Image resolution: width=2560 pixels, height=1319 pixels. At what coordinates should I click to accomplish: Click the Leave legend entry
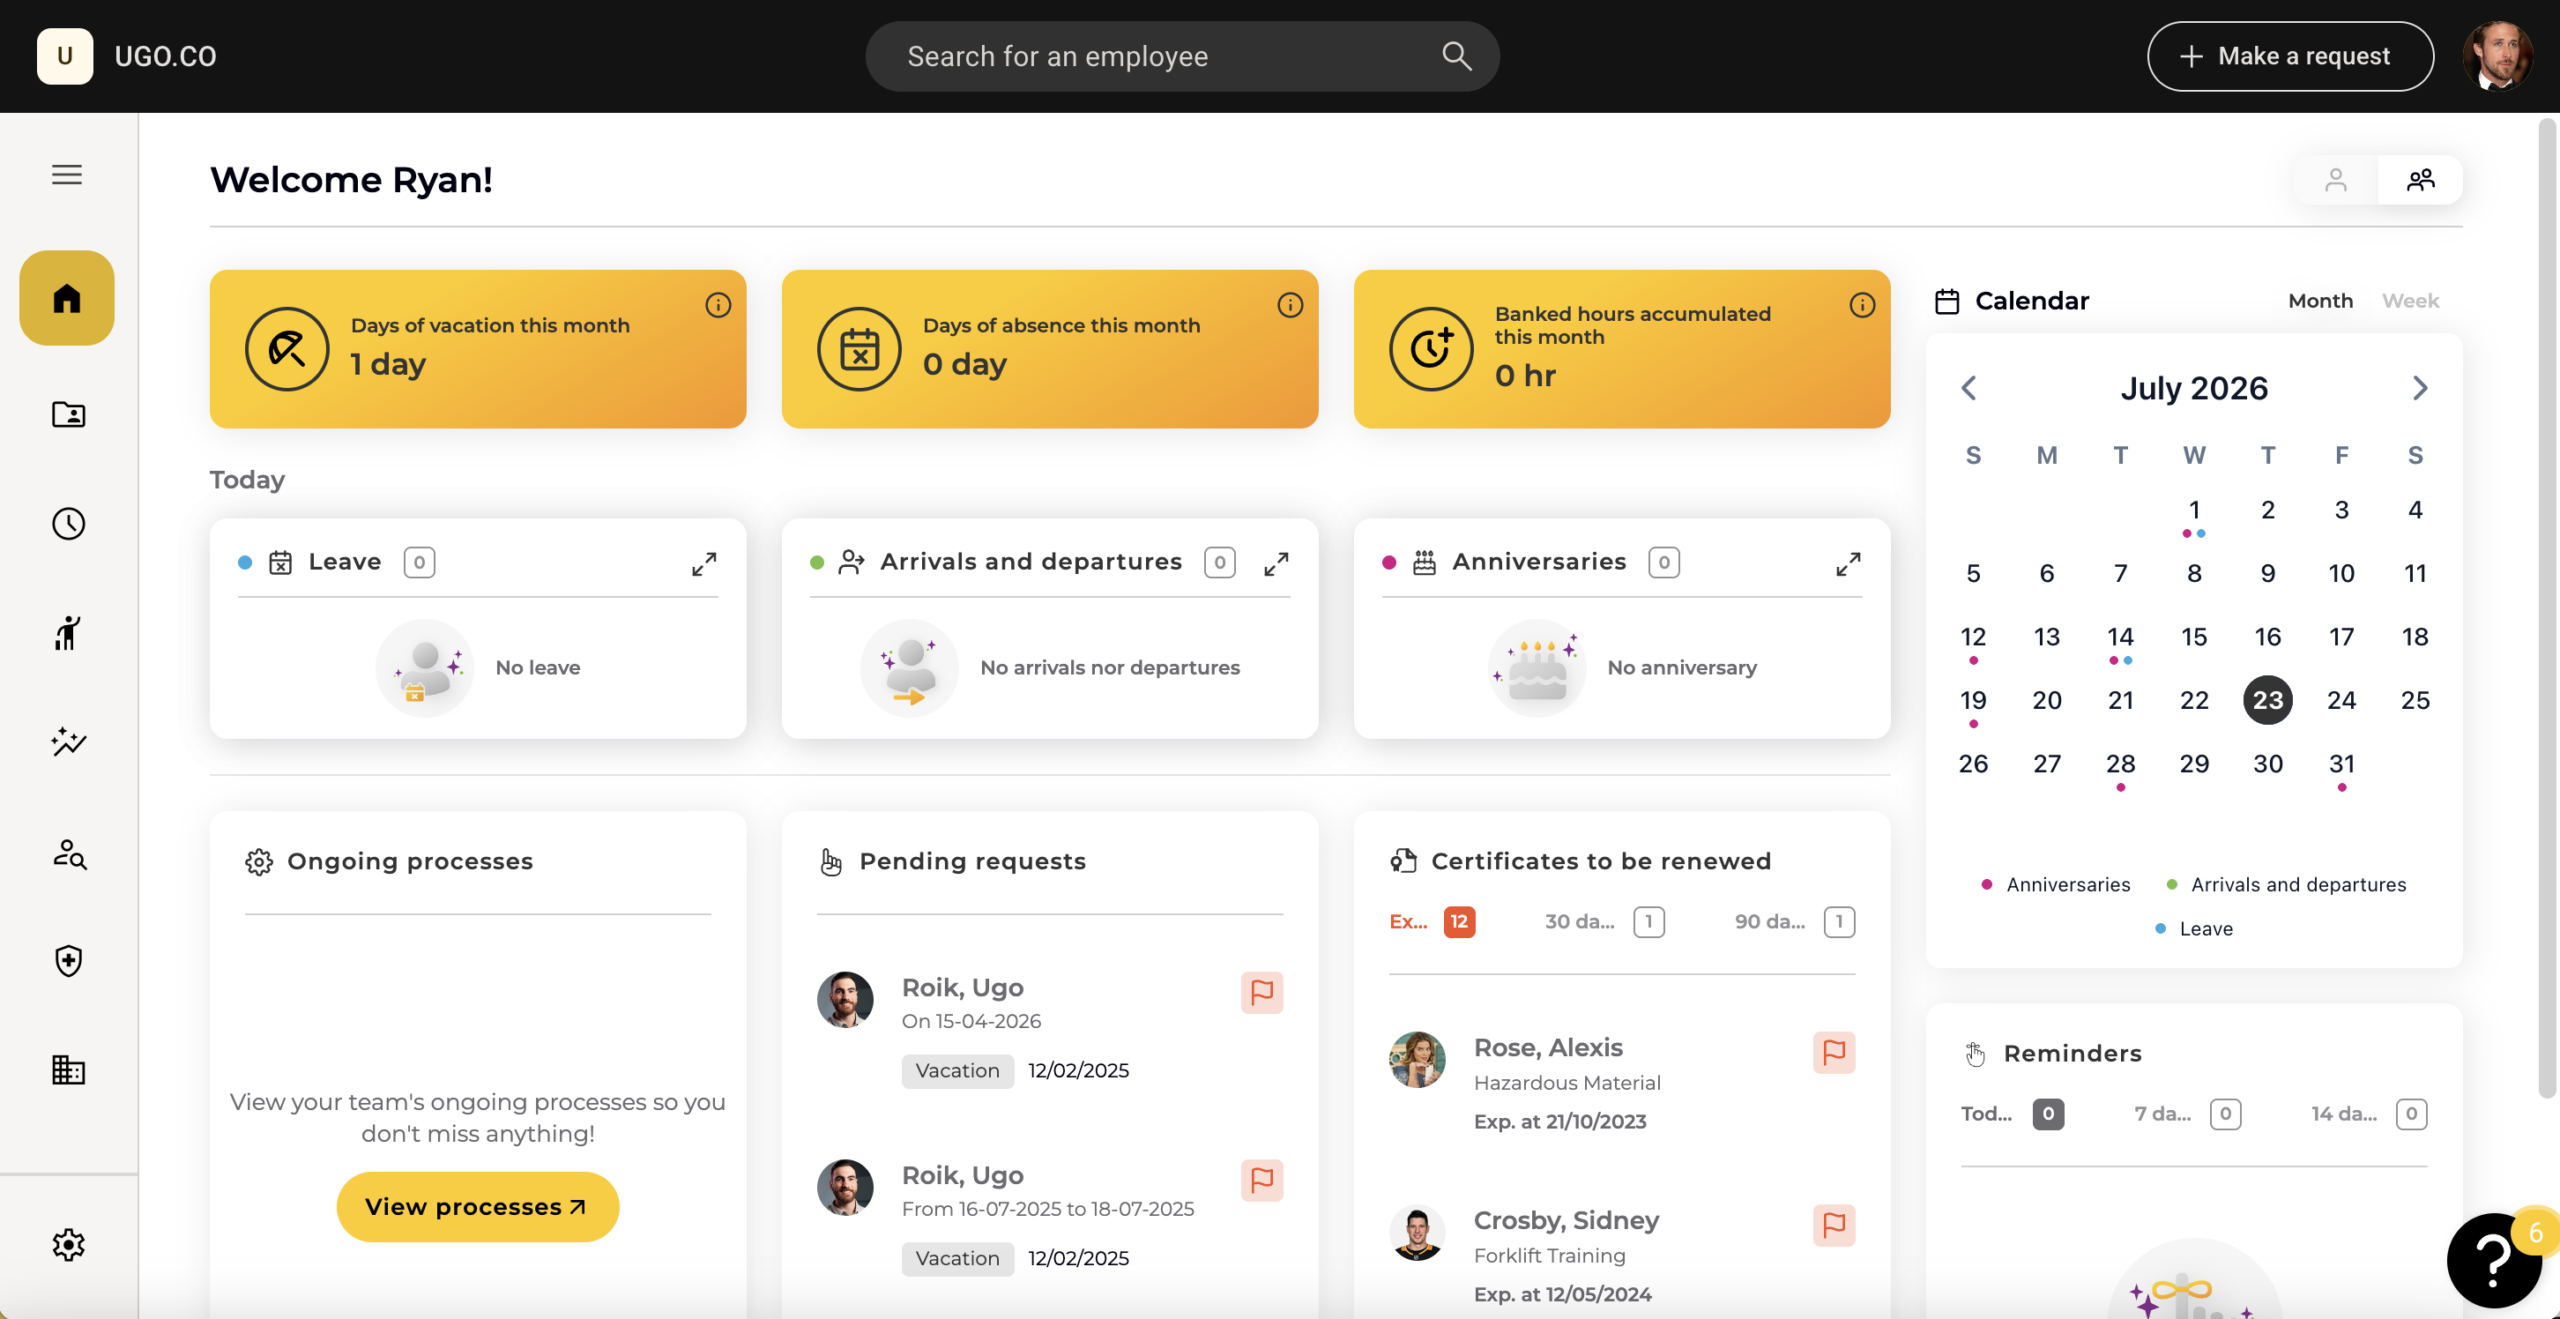pos(2194,929)
